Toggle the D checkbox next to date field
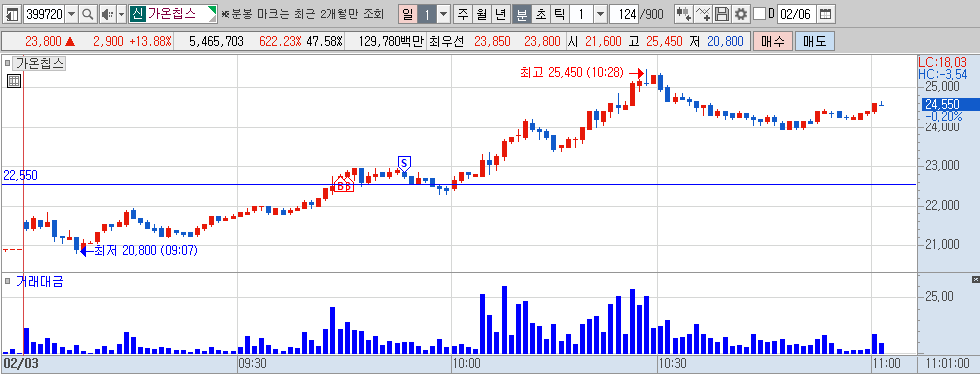The width and height of the screenshot is (980, 374). (759, 13)
